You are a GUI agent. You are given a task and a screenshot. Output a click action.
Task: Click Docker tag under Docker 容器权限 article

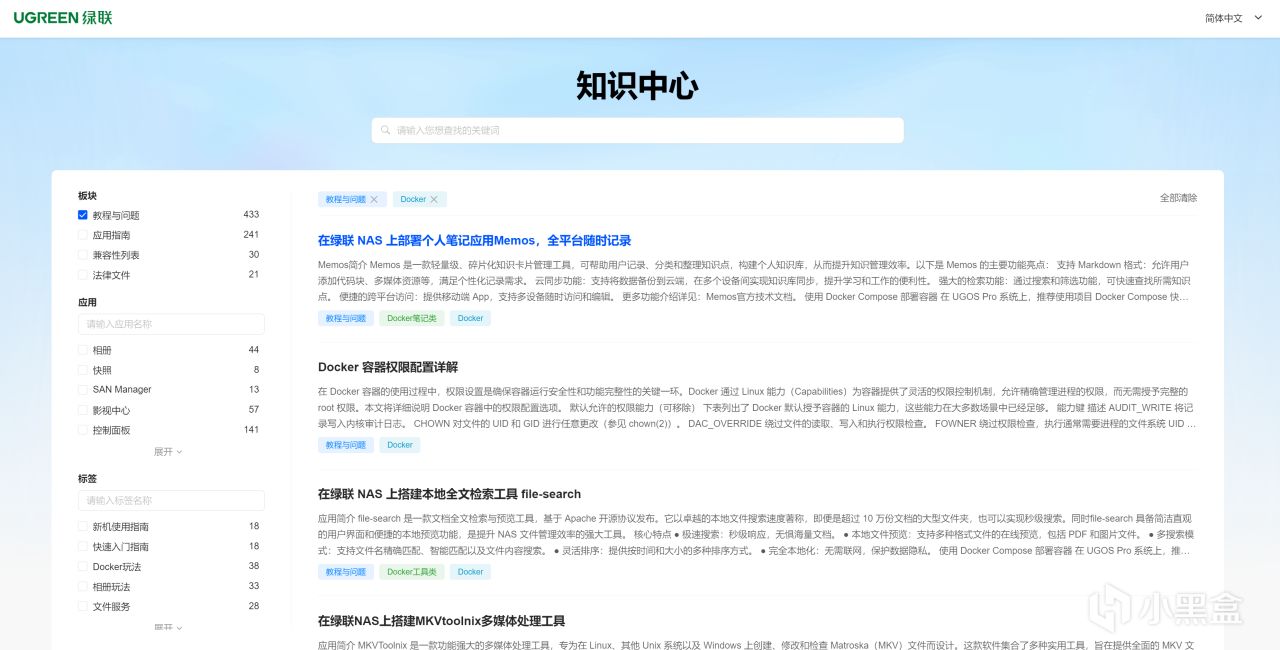[x=400, y=445]
